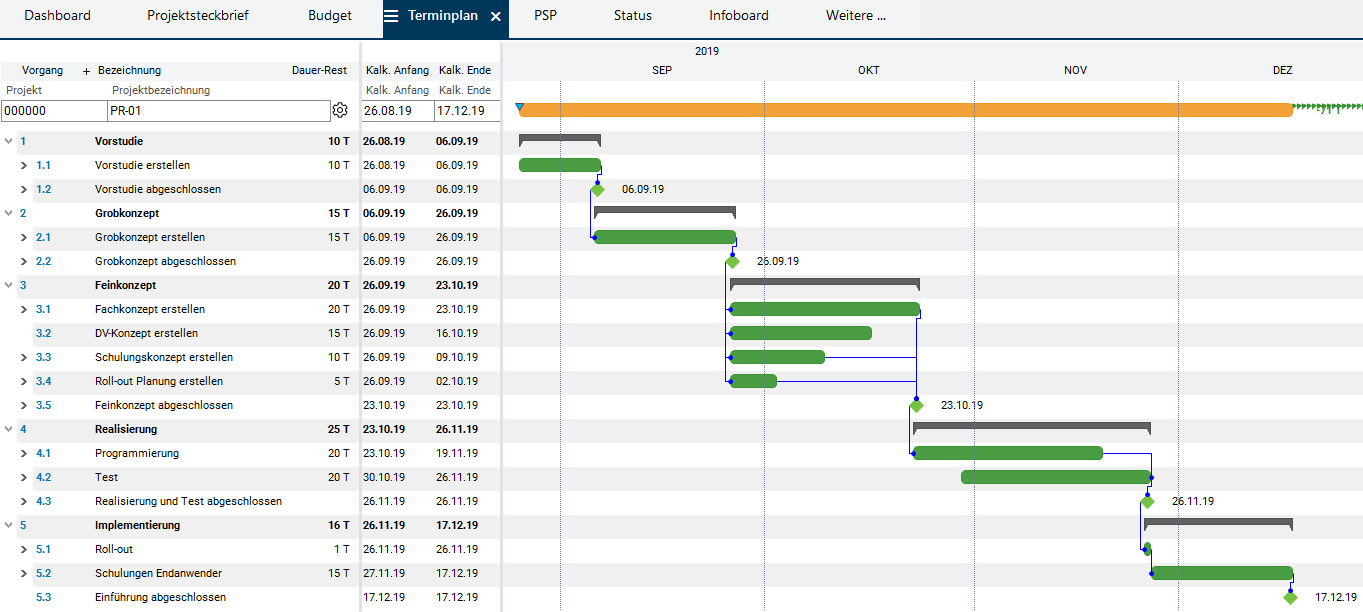Collapse the Vorstudie group row
Viewport: 1363px width, 612px height.
click(9, 141)
